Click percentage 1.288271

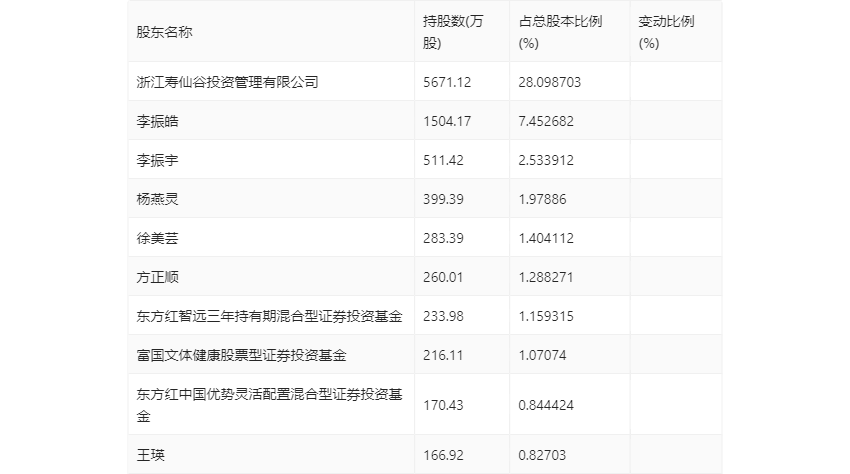coord(546,277)
